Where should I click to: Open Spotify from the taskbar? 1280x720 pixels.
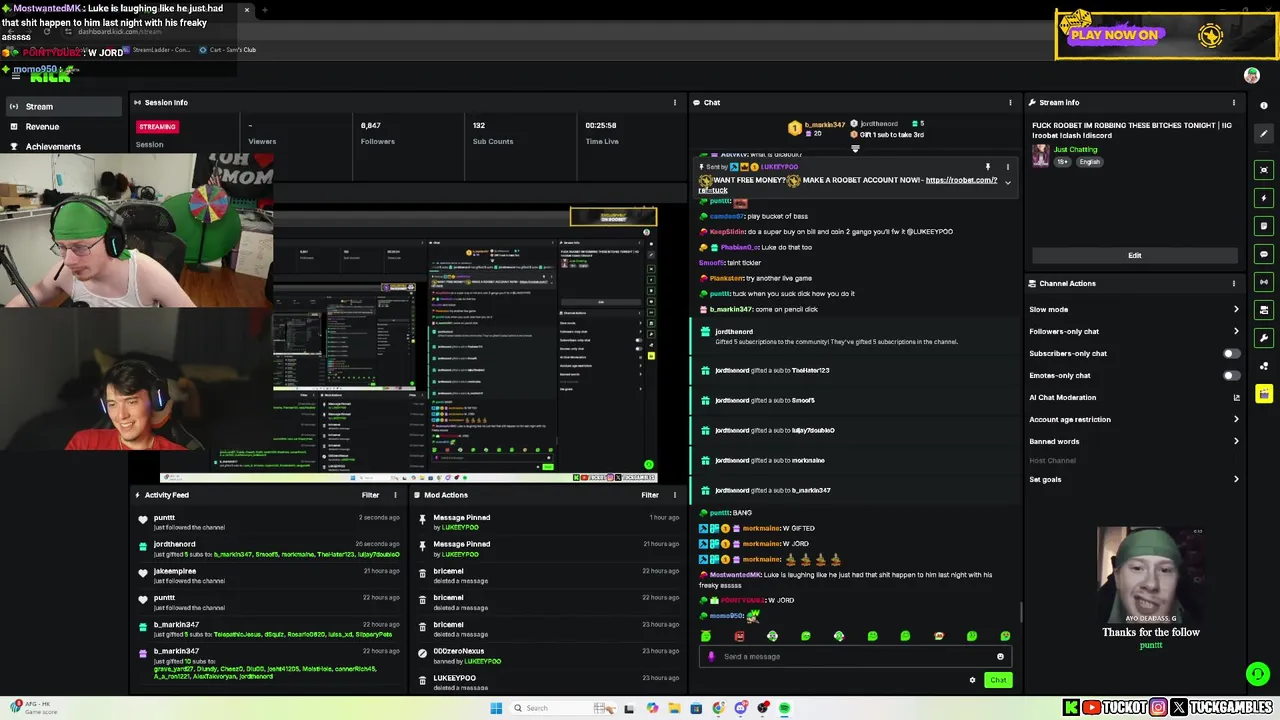click(x=785, y=708)
